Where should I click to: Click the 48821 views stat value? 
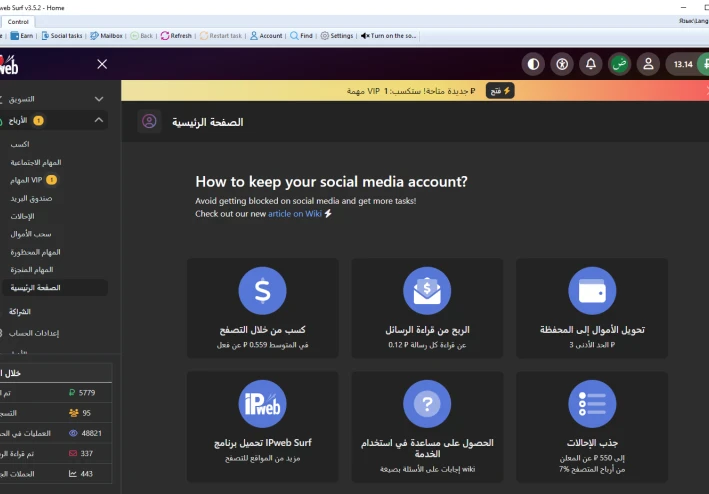tap(91, 433)
